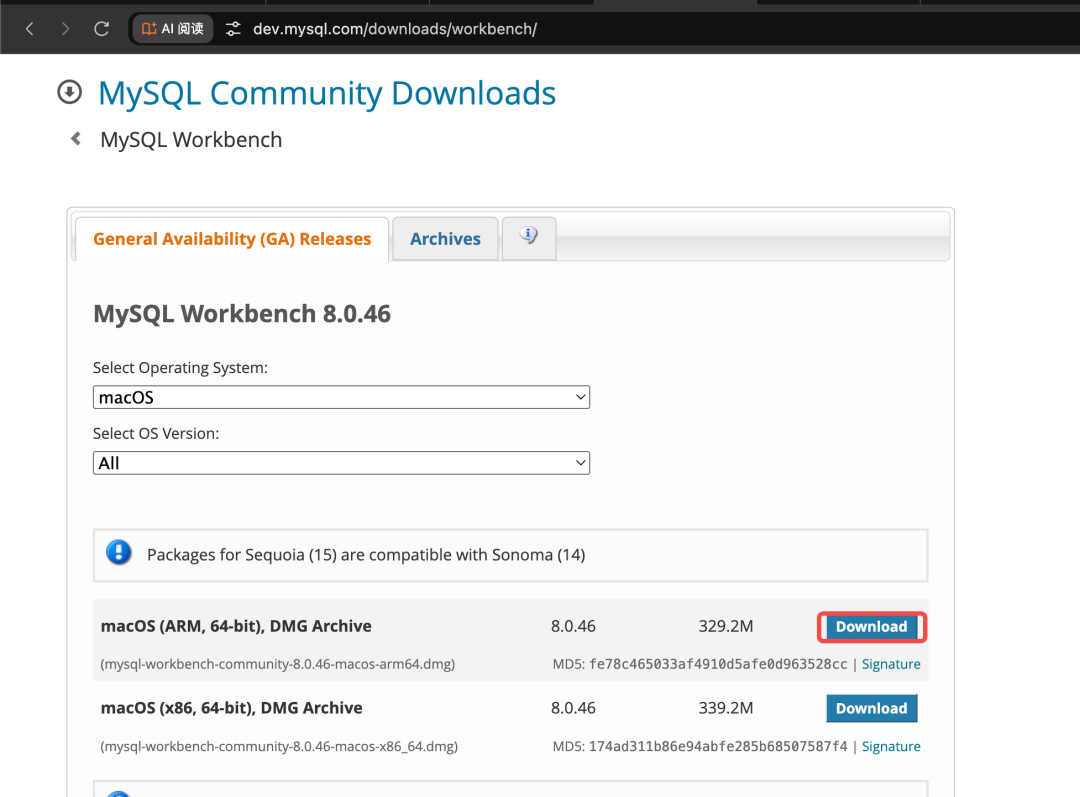
Task: Click the circled download icon beside title
Action: tap(70, 92)
